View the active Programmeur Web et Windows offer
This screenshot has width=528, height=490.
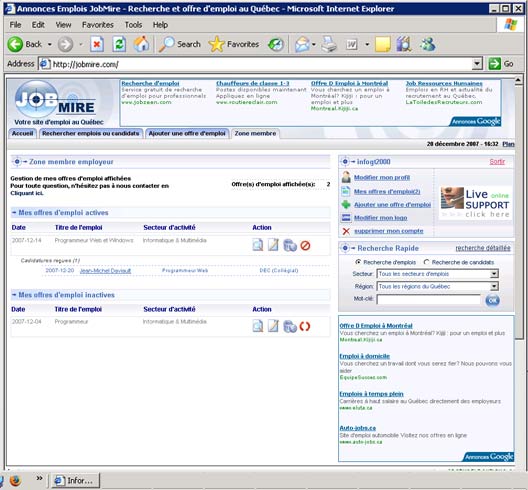258,245
